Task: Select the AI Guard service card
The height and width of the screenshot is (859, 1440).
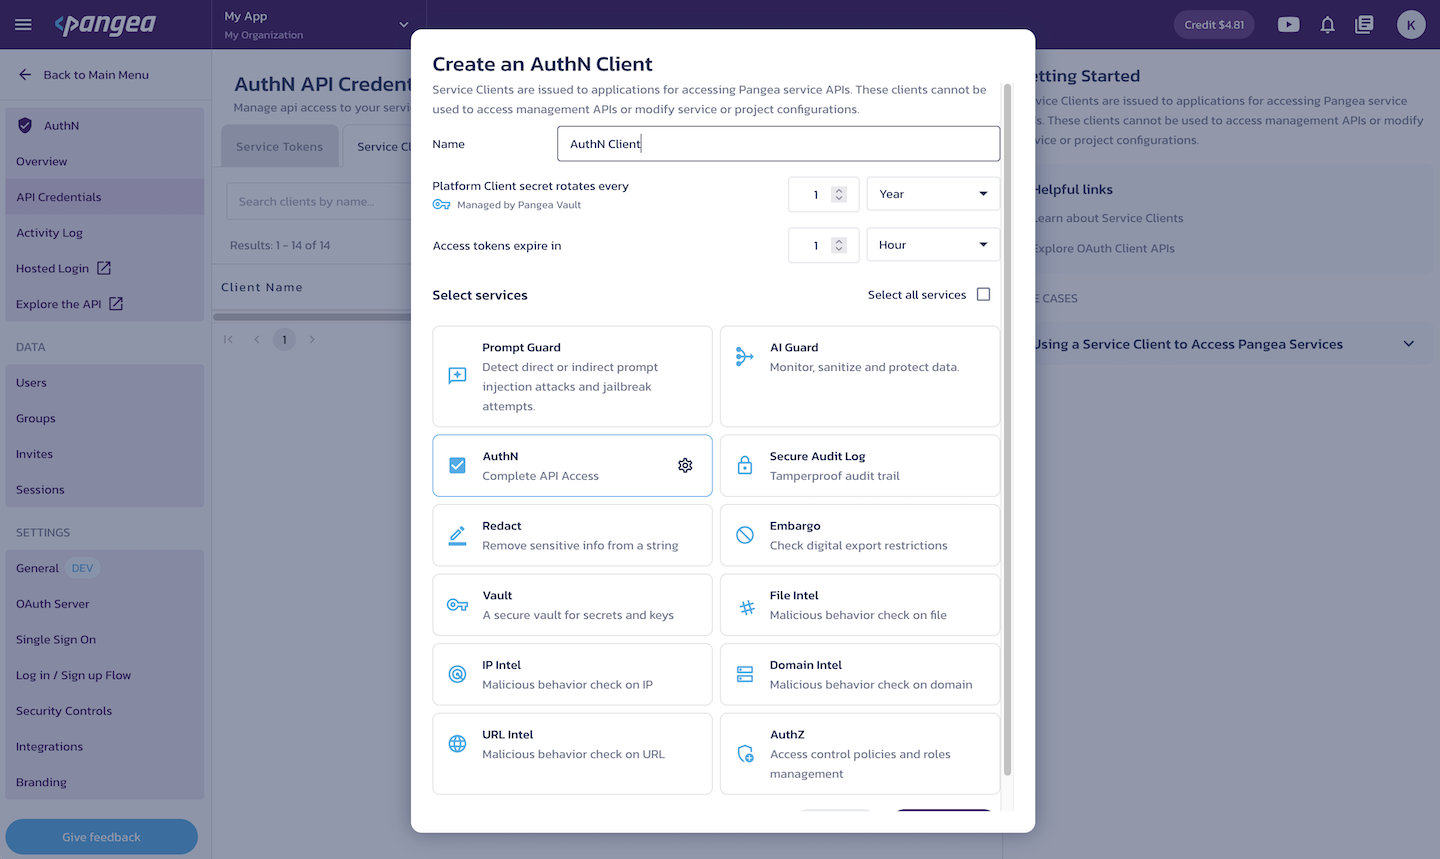Action: tap(860, 376)
